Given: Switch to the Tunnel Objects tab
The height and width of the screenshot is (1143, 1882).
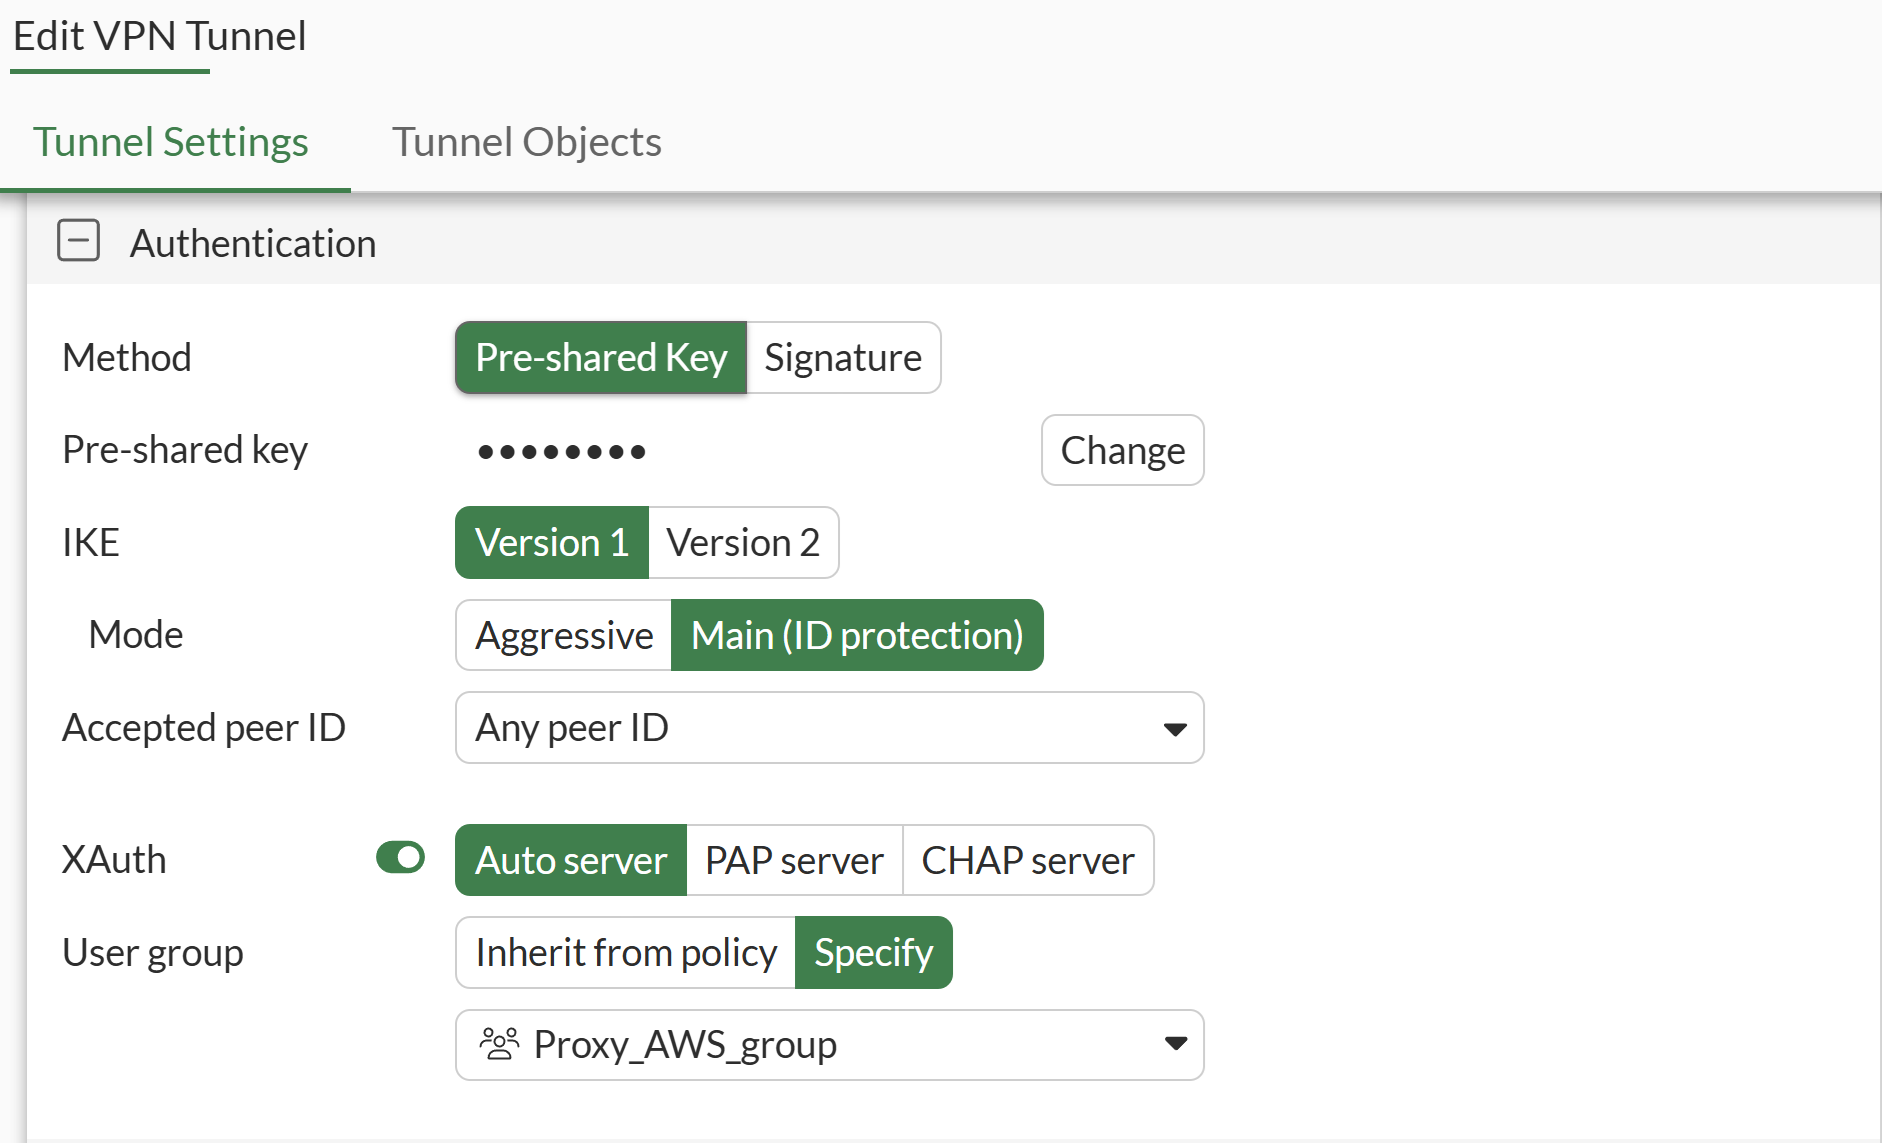Looking at the screenshot, I should tap(526, 142).
